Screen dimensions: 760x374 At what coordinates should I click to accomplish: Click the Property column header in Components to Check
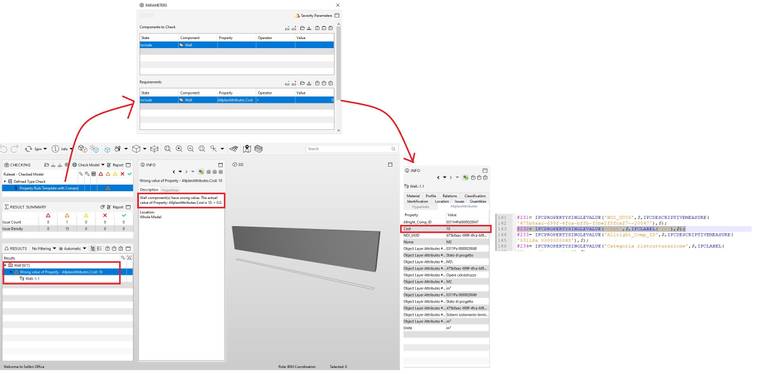tap(226, 37)
